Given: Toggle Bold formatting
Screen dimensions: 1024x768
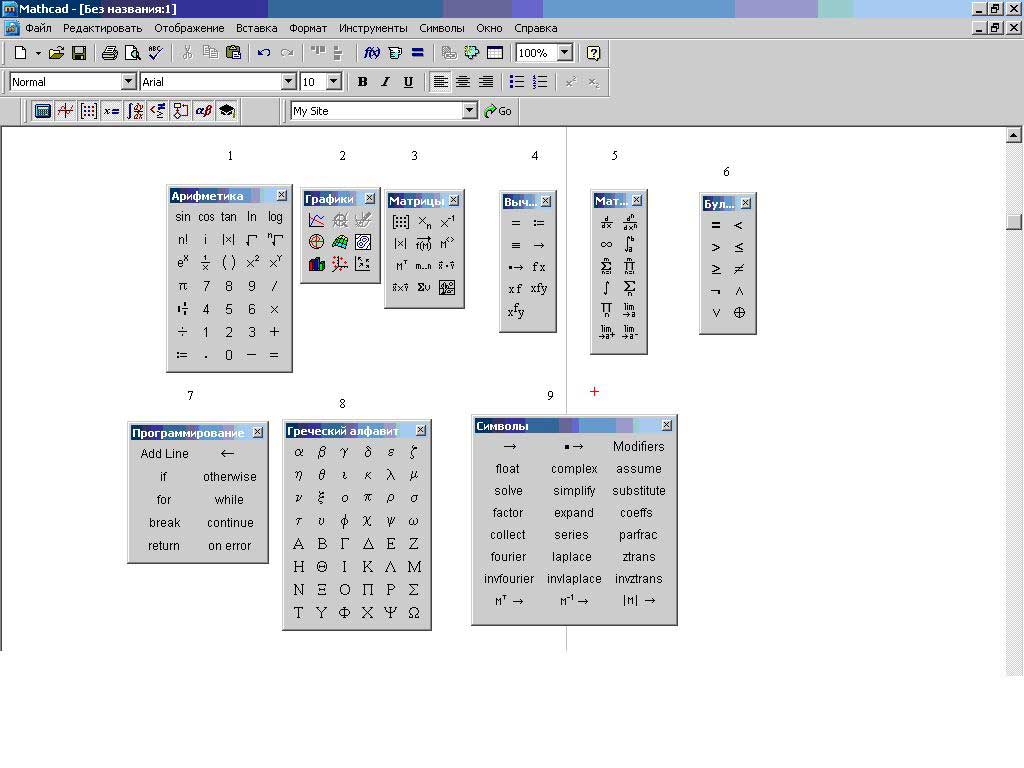Looking at the screenshot, I should coord(362,82).
